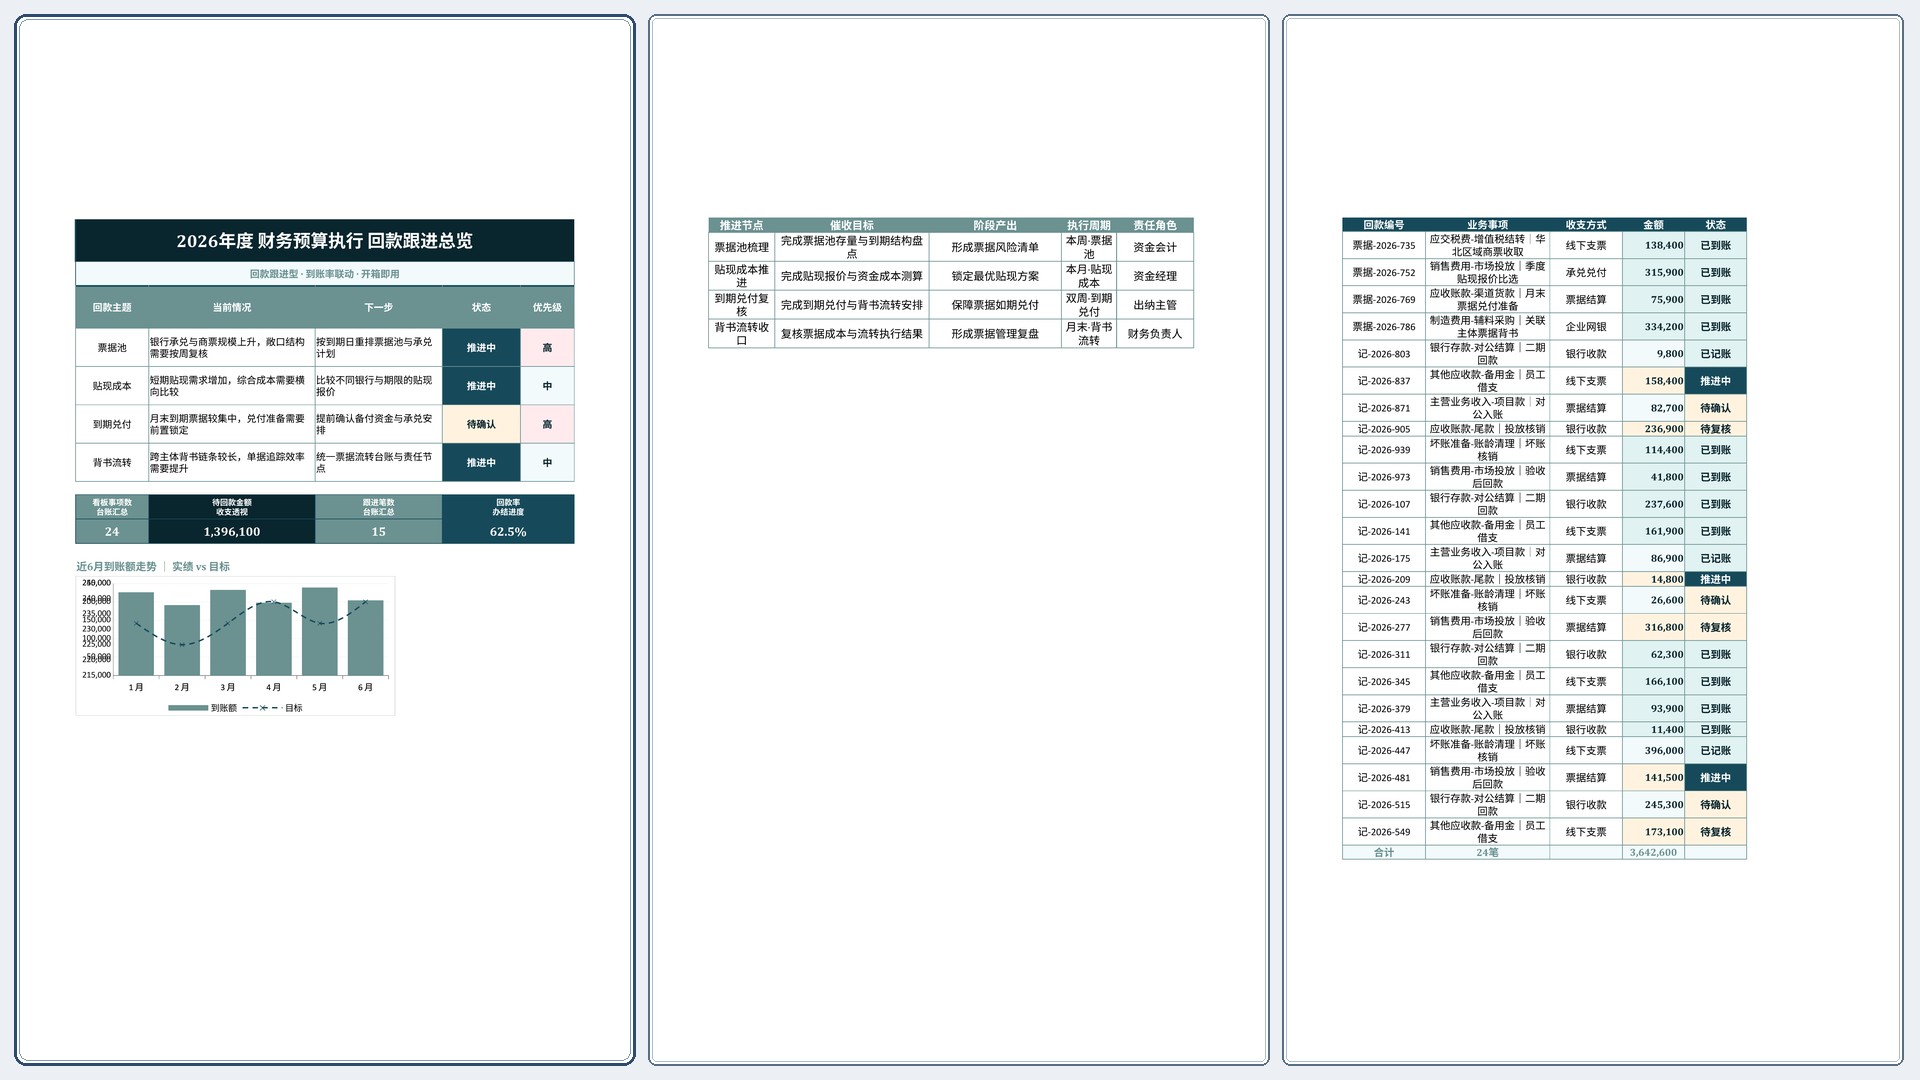
Task: Click 推进中 status in row 记-2026-837
Action: click(x=1716, y=381)
